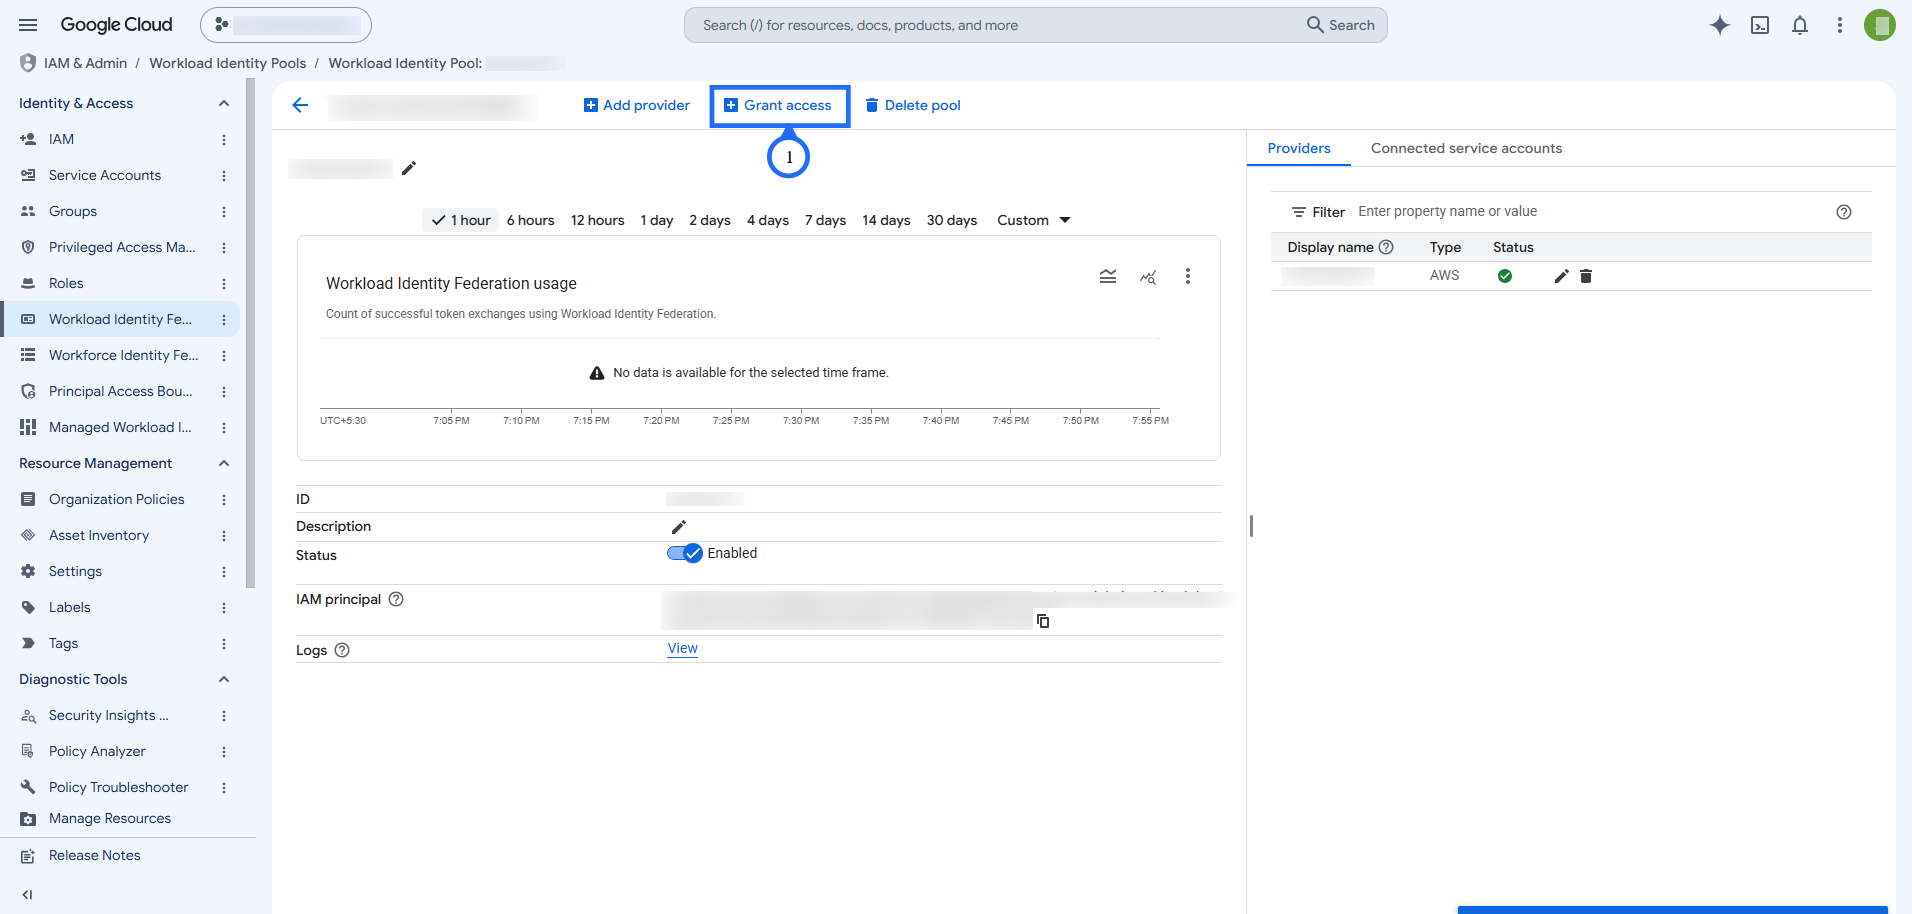Go to Workload Identity Pools breadcrumb
The width and height of the screenshot is (1912, 914).
228,63
